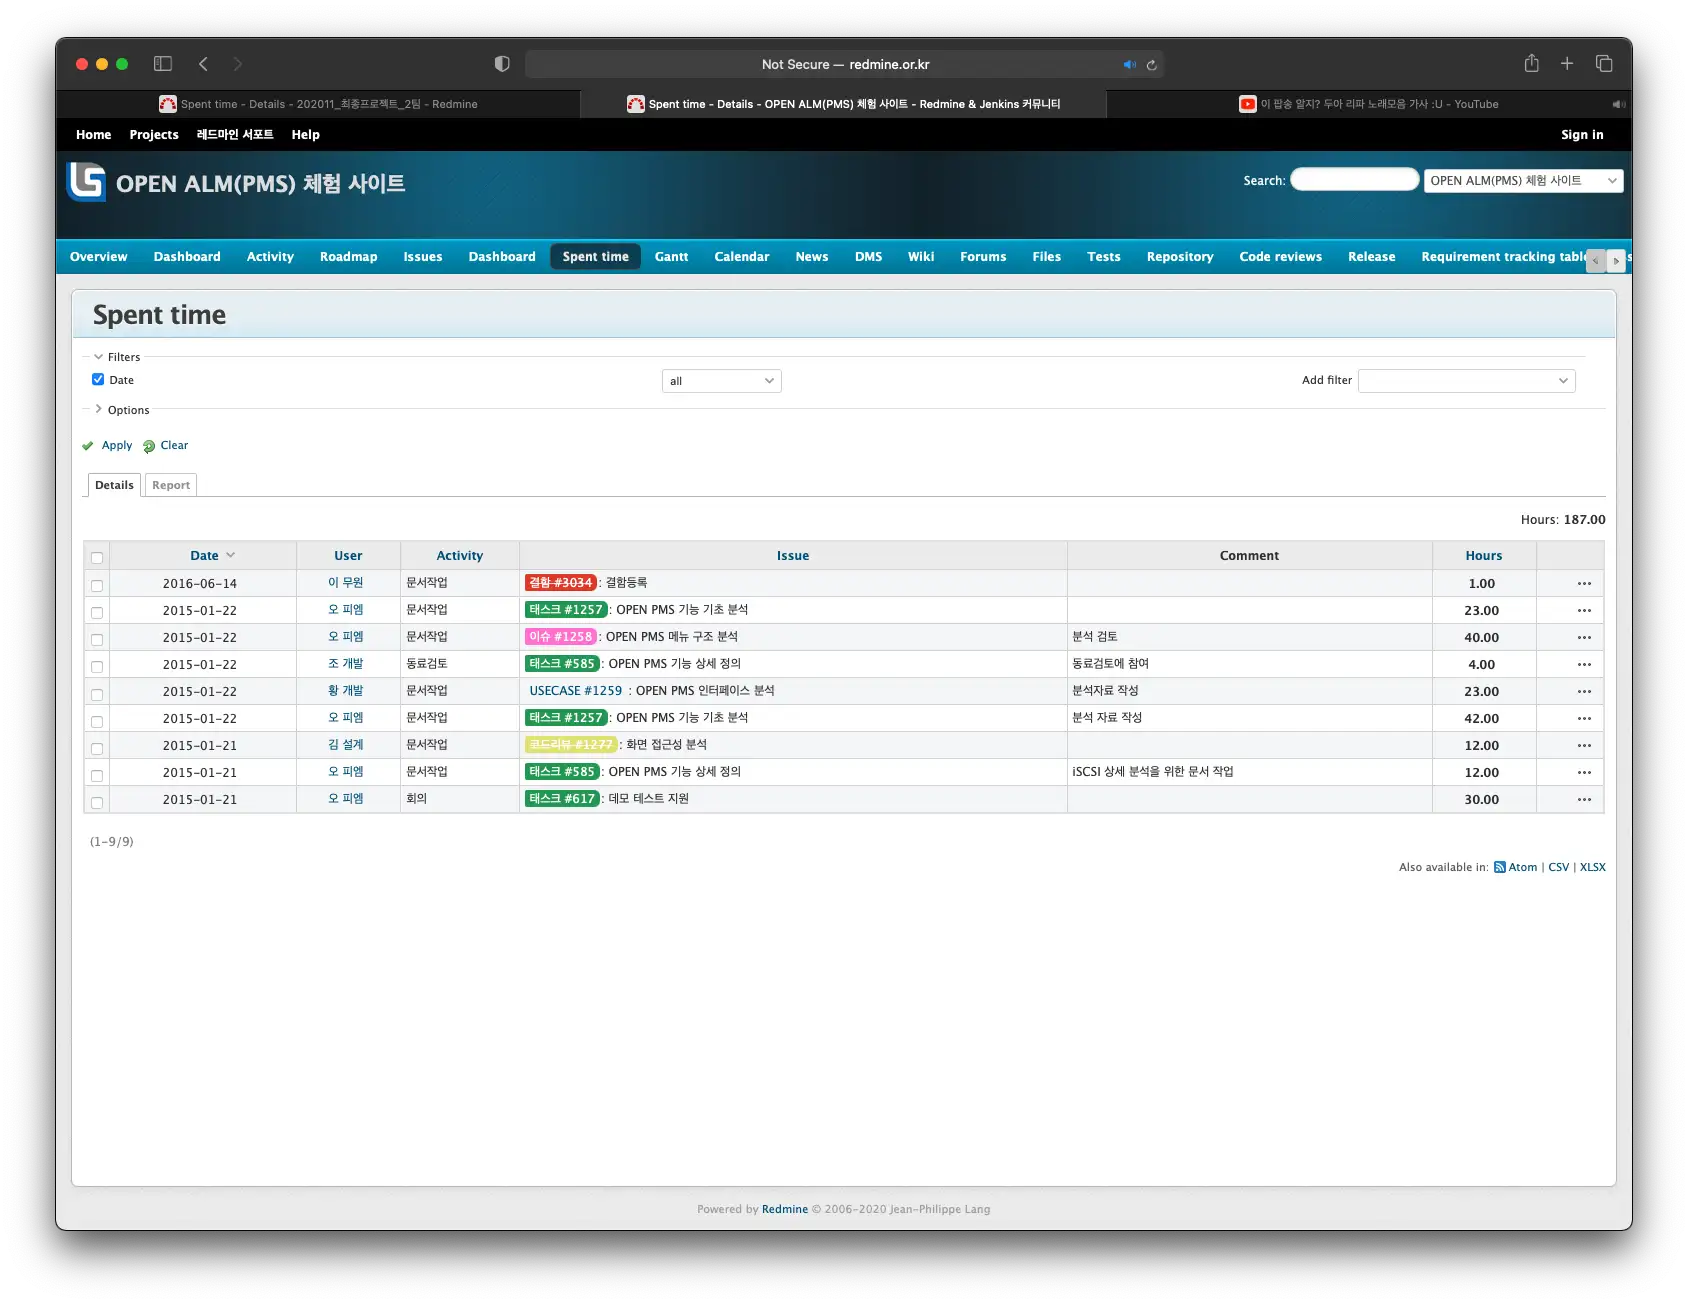
Task: Go forward with the browser forward arrow
Action: [237, 64]
